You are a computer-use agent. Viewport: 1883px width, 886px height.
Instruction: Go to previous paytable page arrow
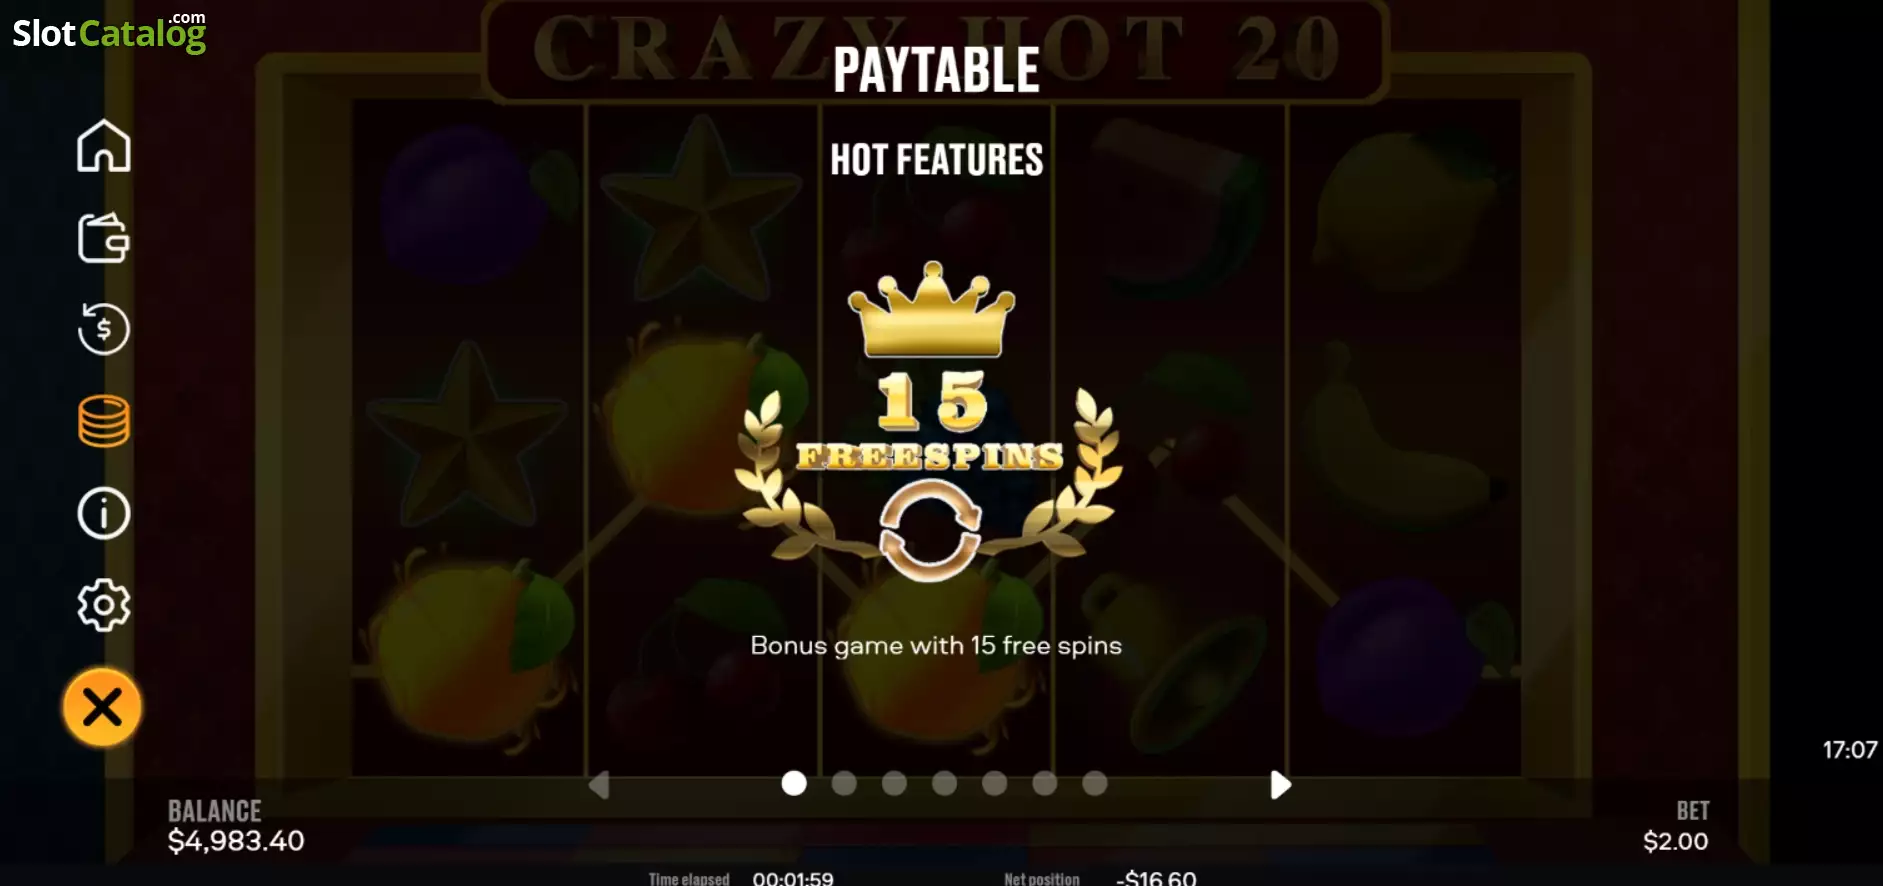click(599, 784)
